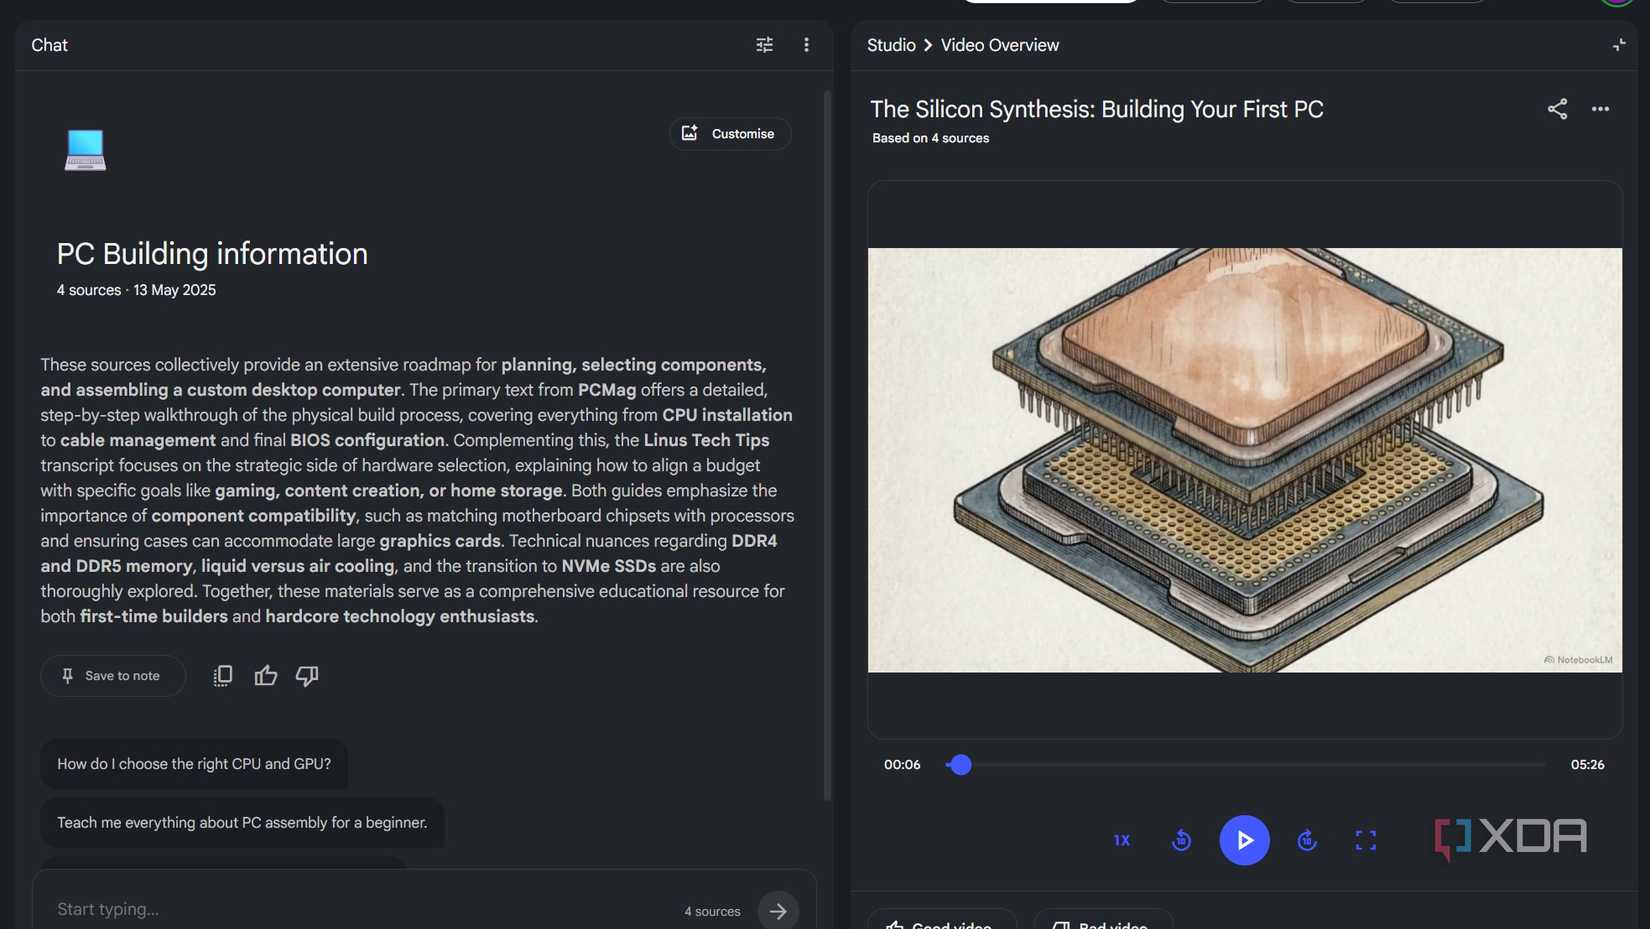
Task: Click the Customise button
Action: (730, 134)
